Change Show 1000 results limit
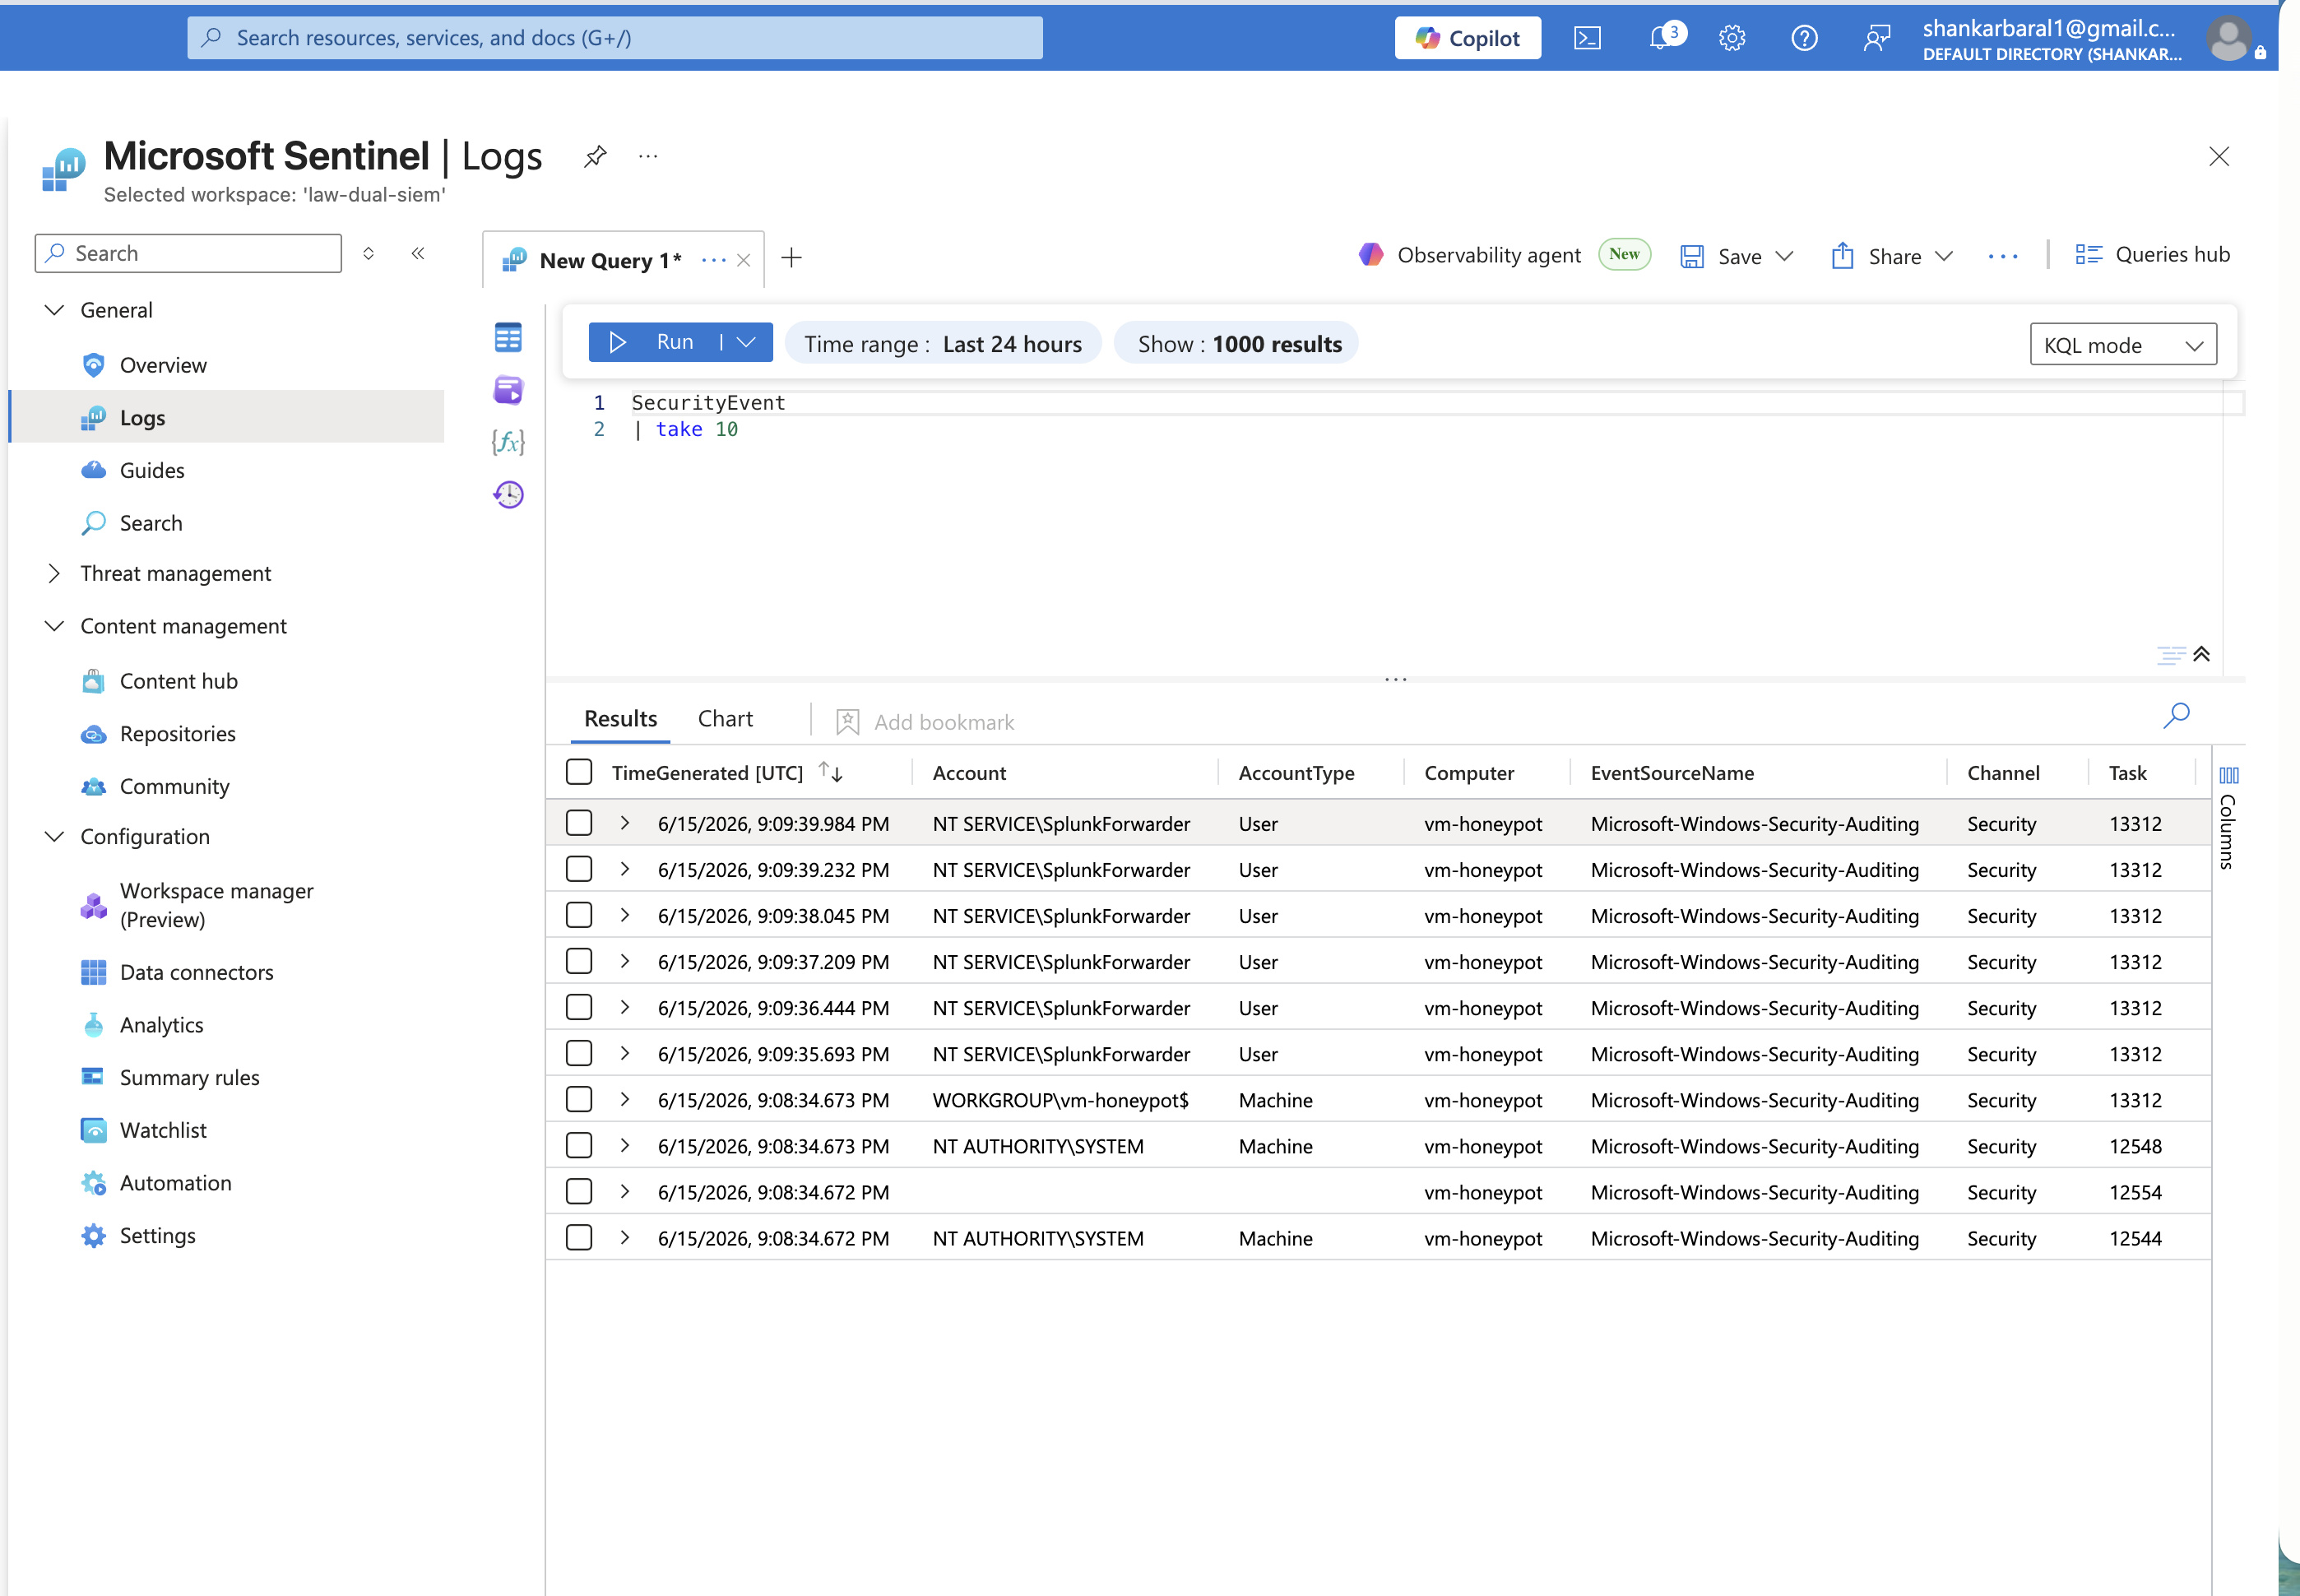Screen dimensions: 2300x1596 click(1238, 344)
